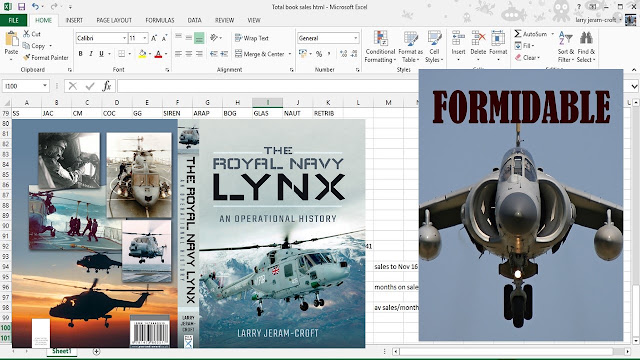Screen dimensions: 640x360
Task: Switch to the DATA ribbon tab
Action: 194,20
